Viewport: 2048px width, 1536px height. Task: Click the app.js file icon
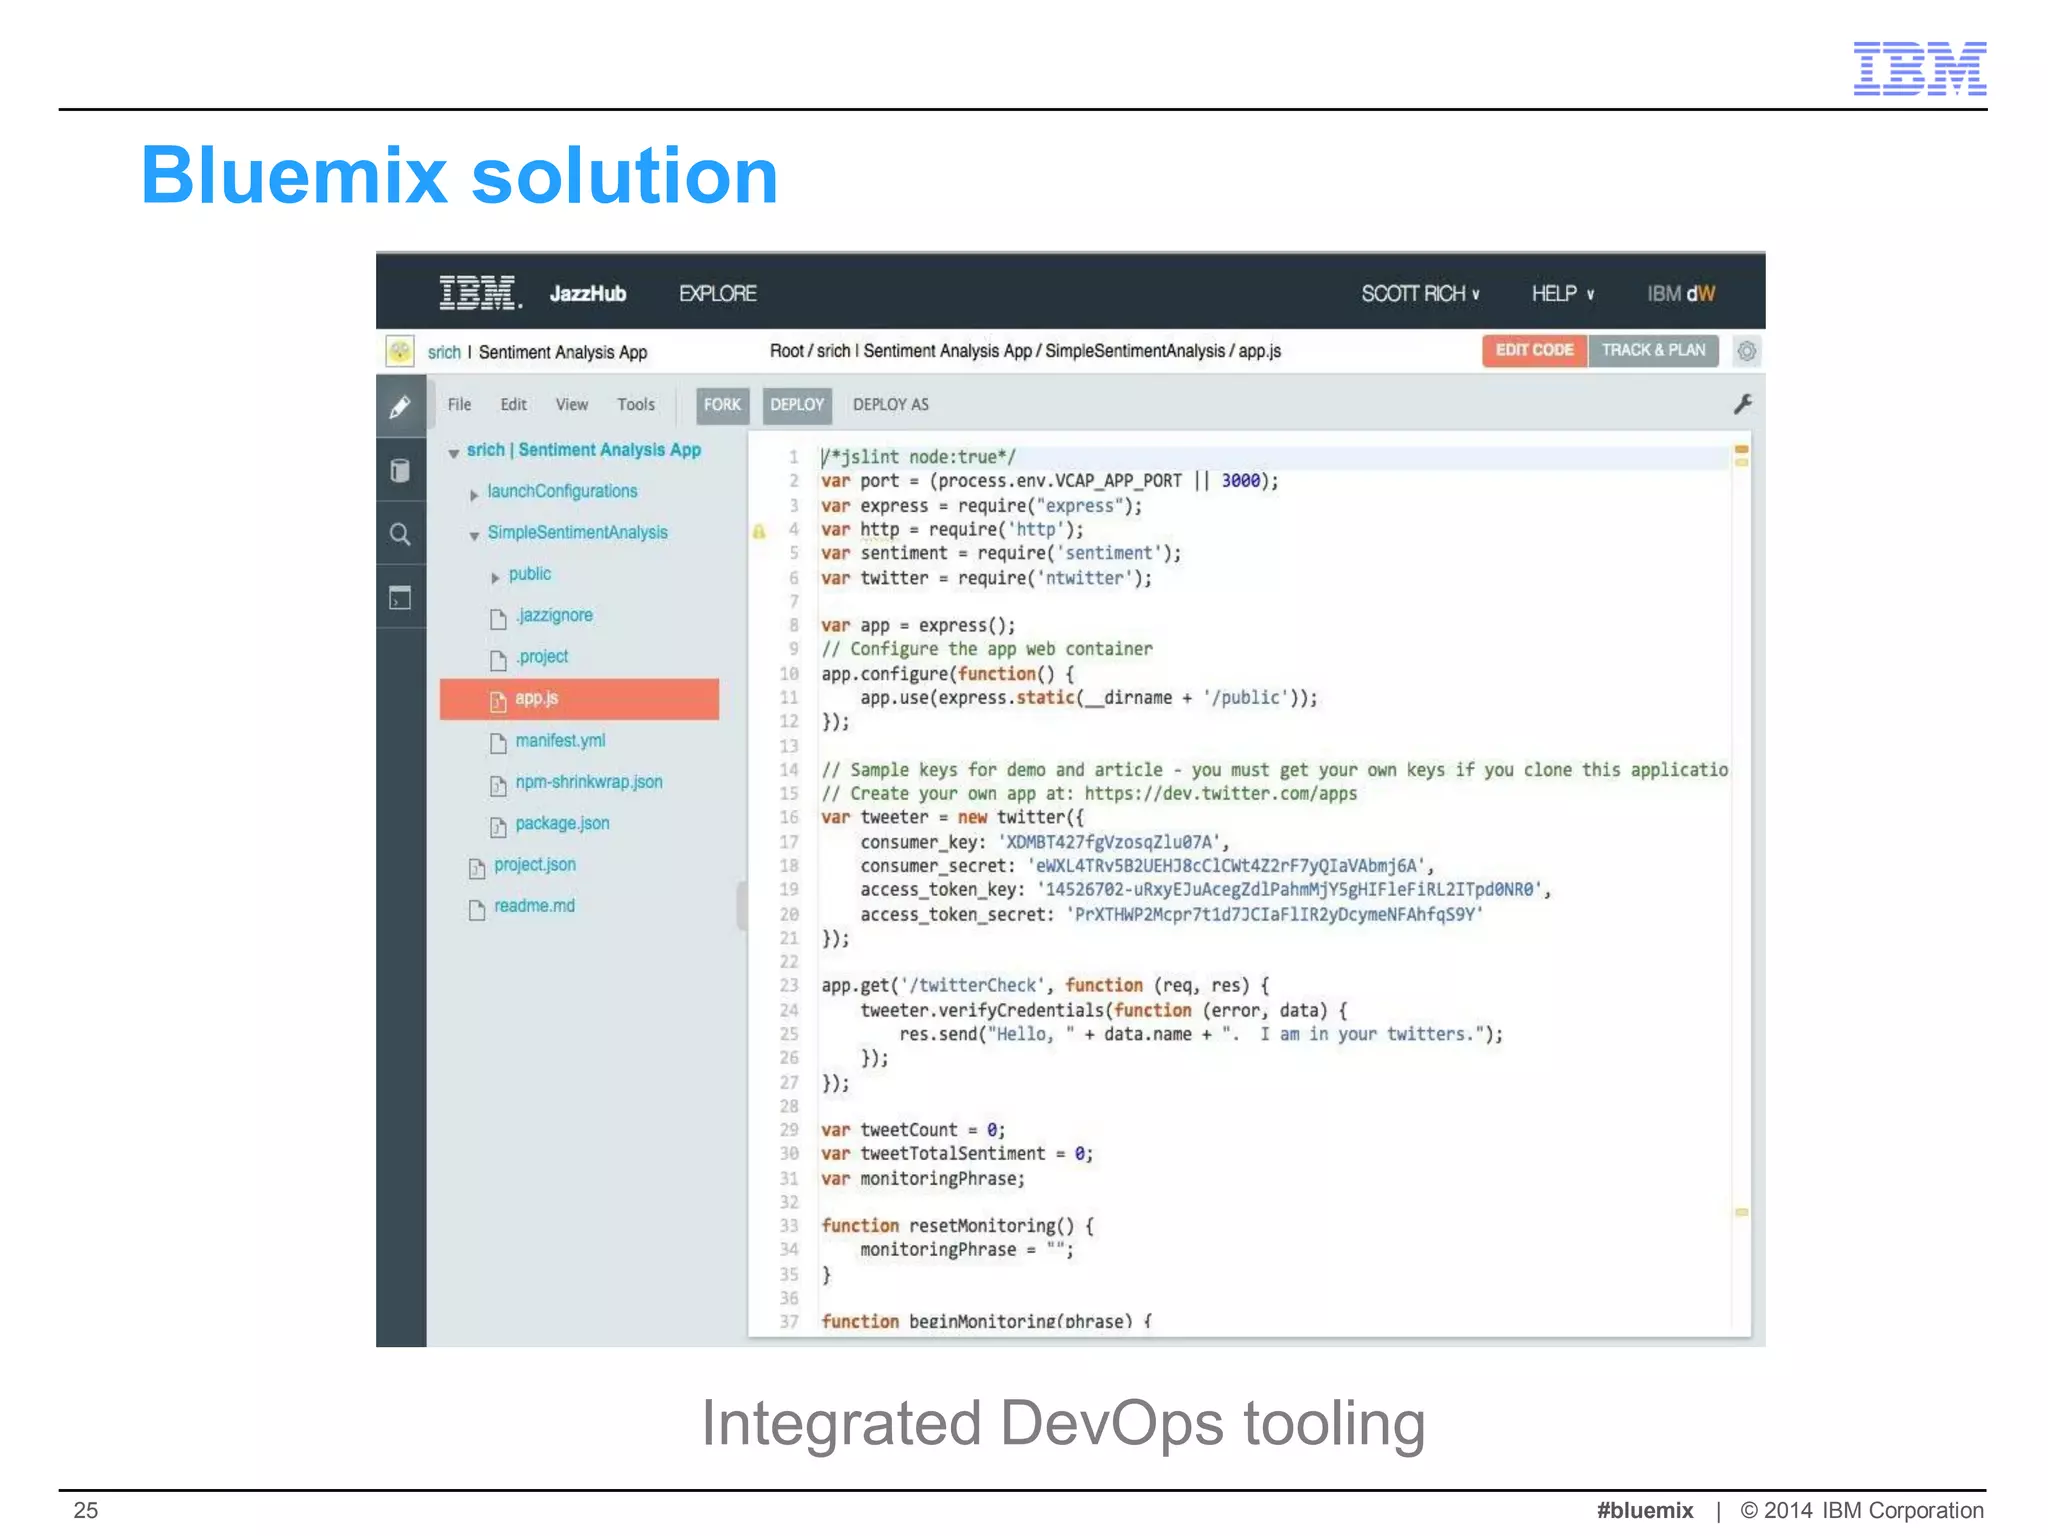click(x=498, y=701)
